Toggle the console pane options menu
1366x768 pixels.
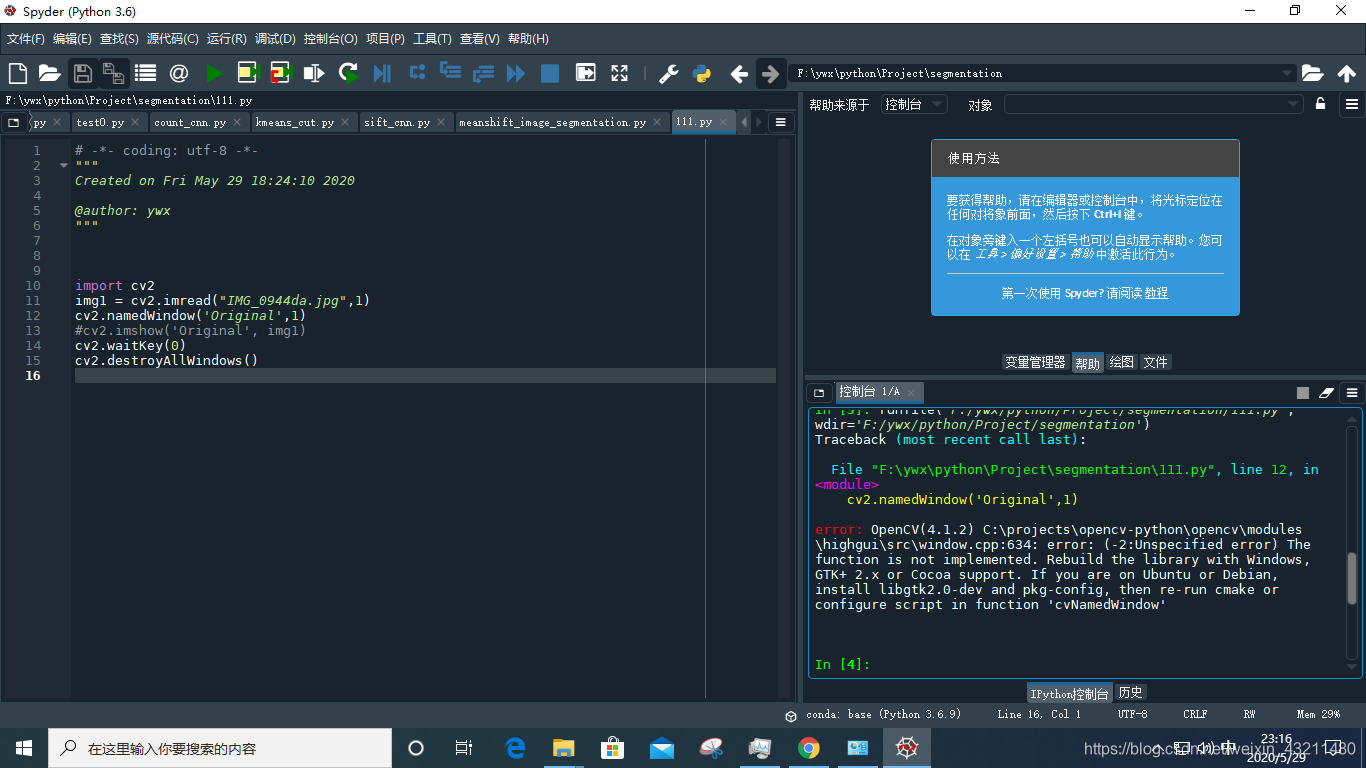1354,392
